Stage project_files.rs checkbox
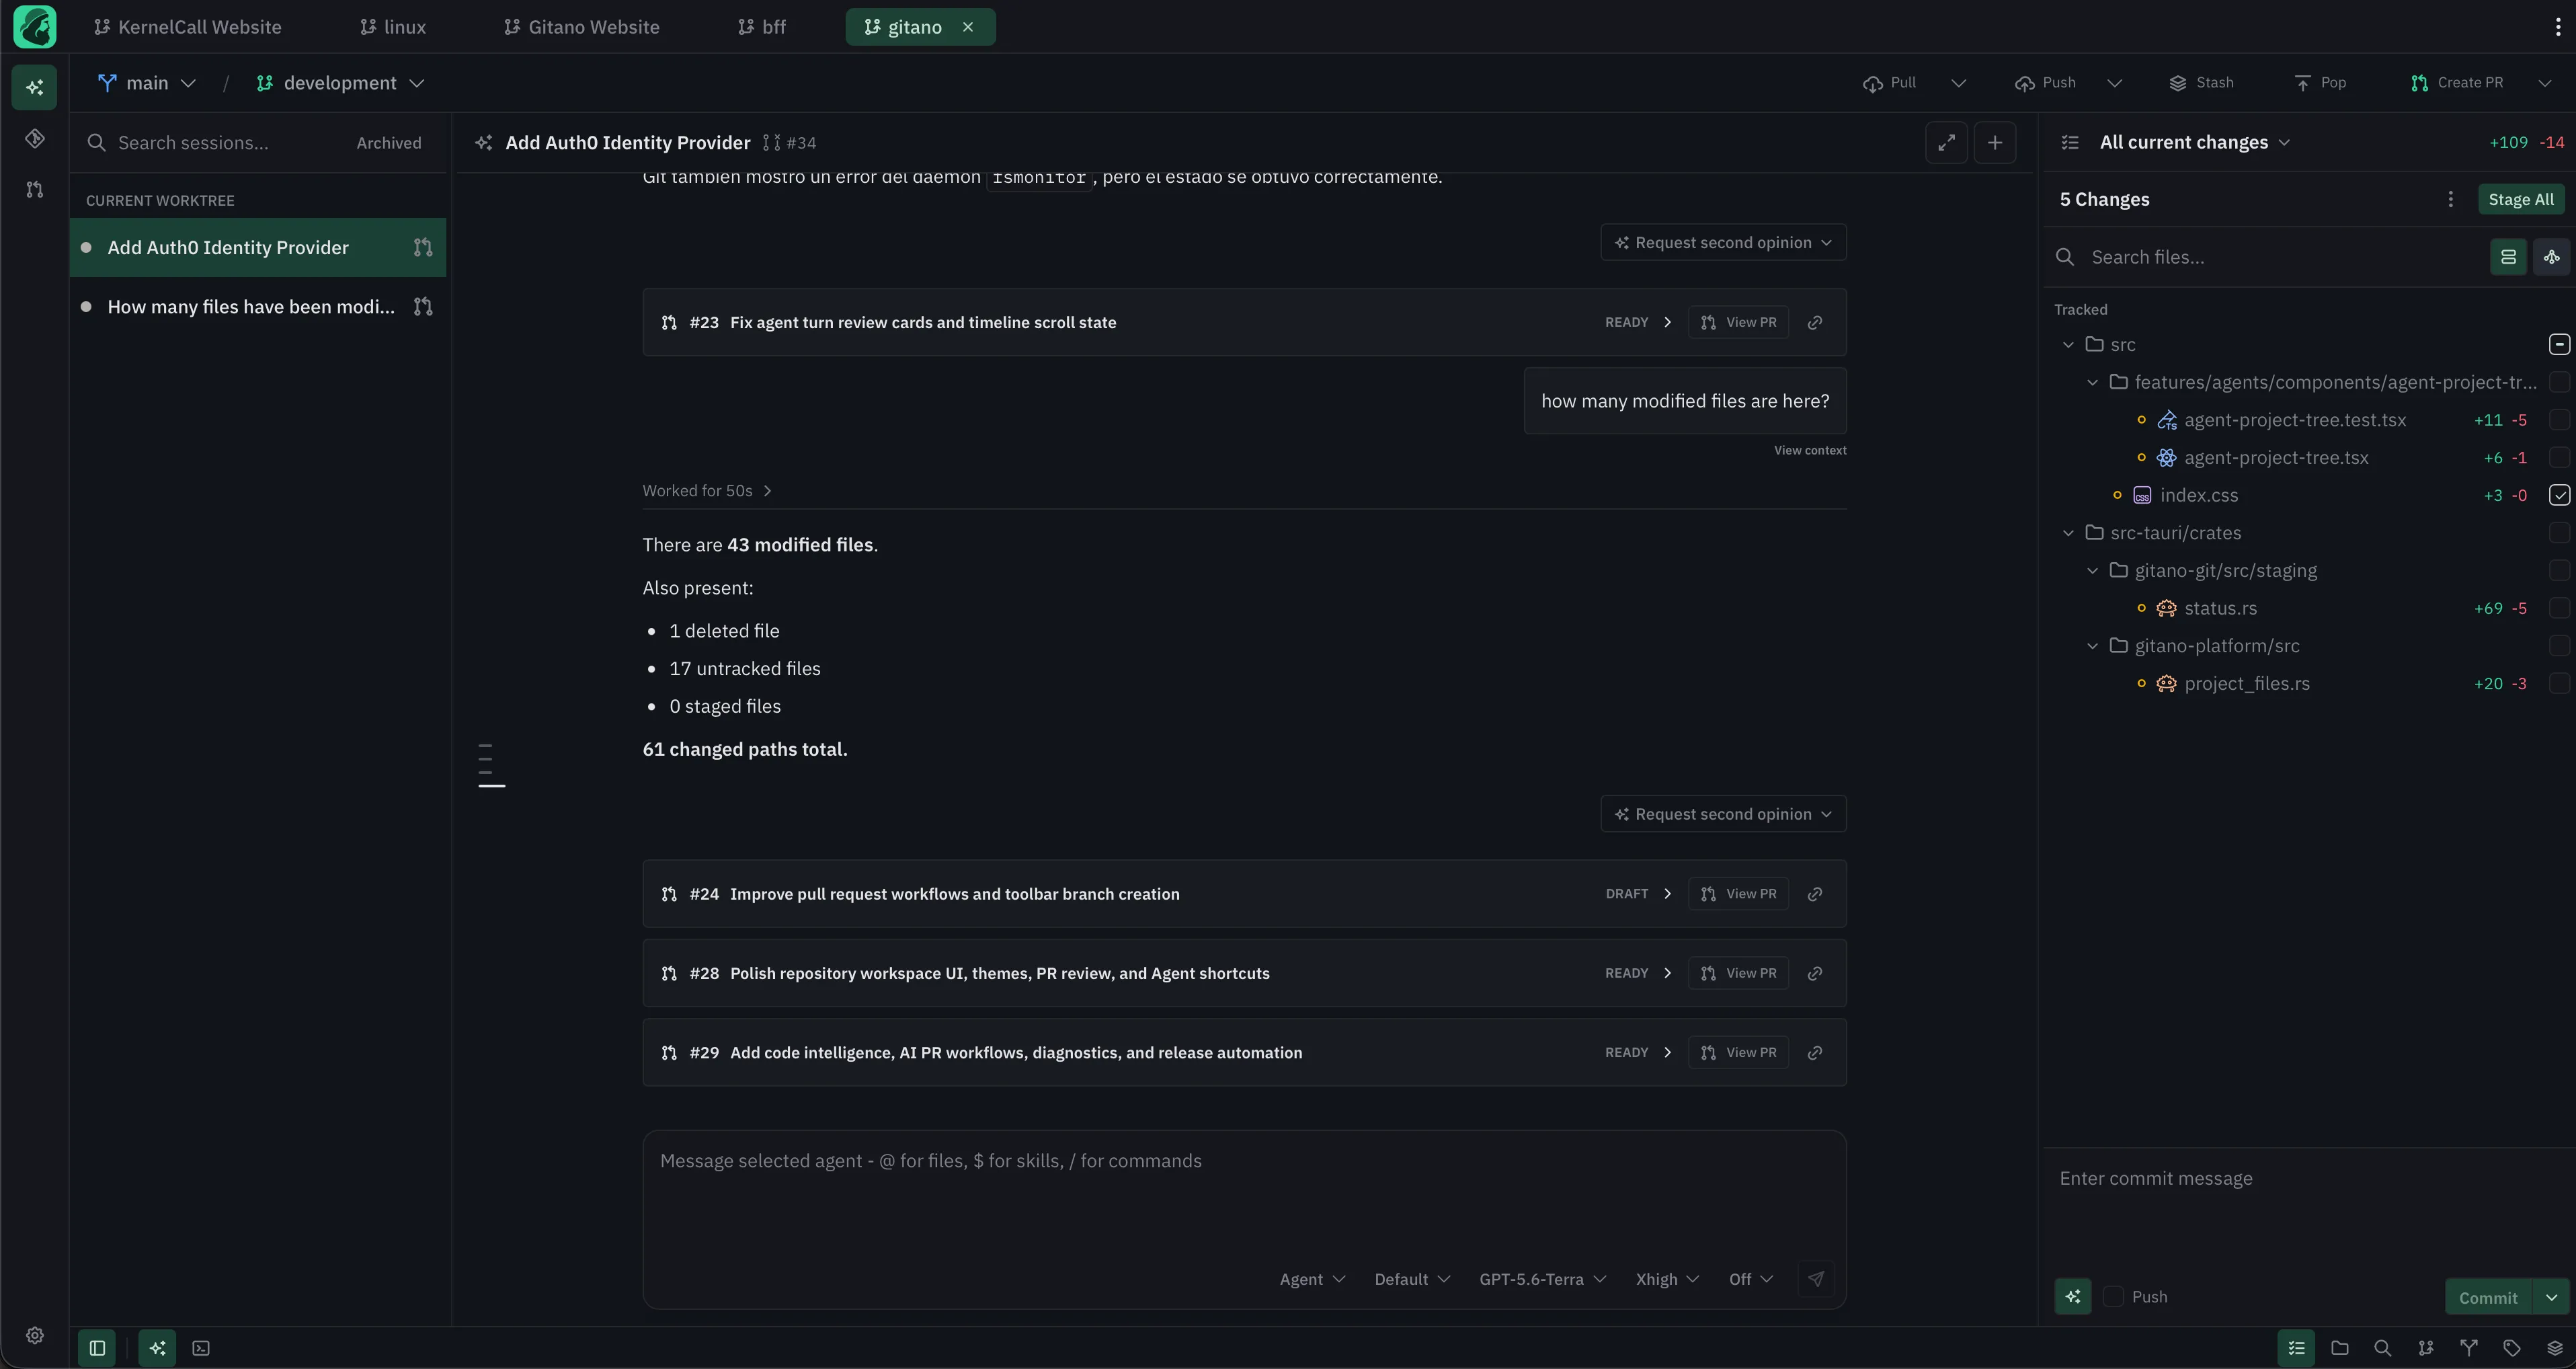2576x1369 pixels. point(2559,683)
